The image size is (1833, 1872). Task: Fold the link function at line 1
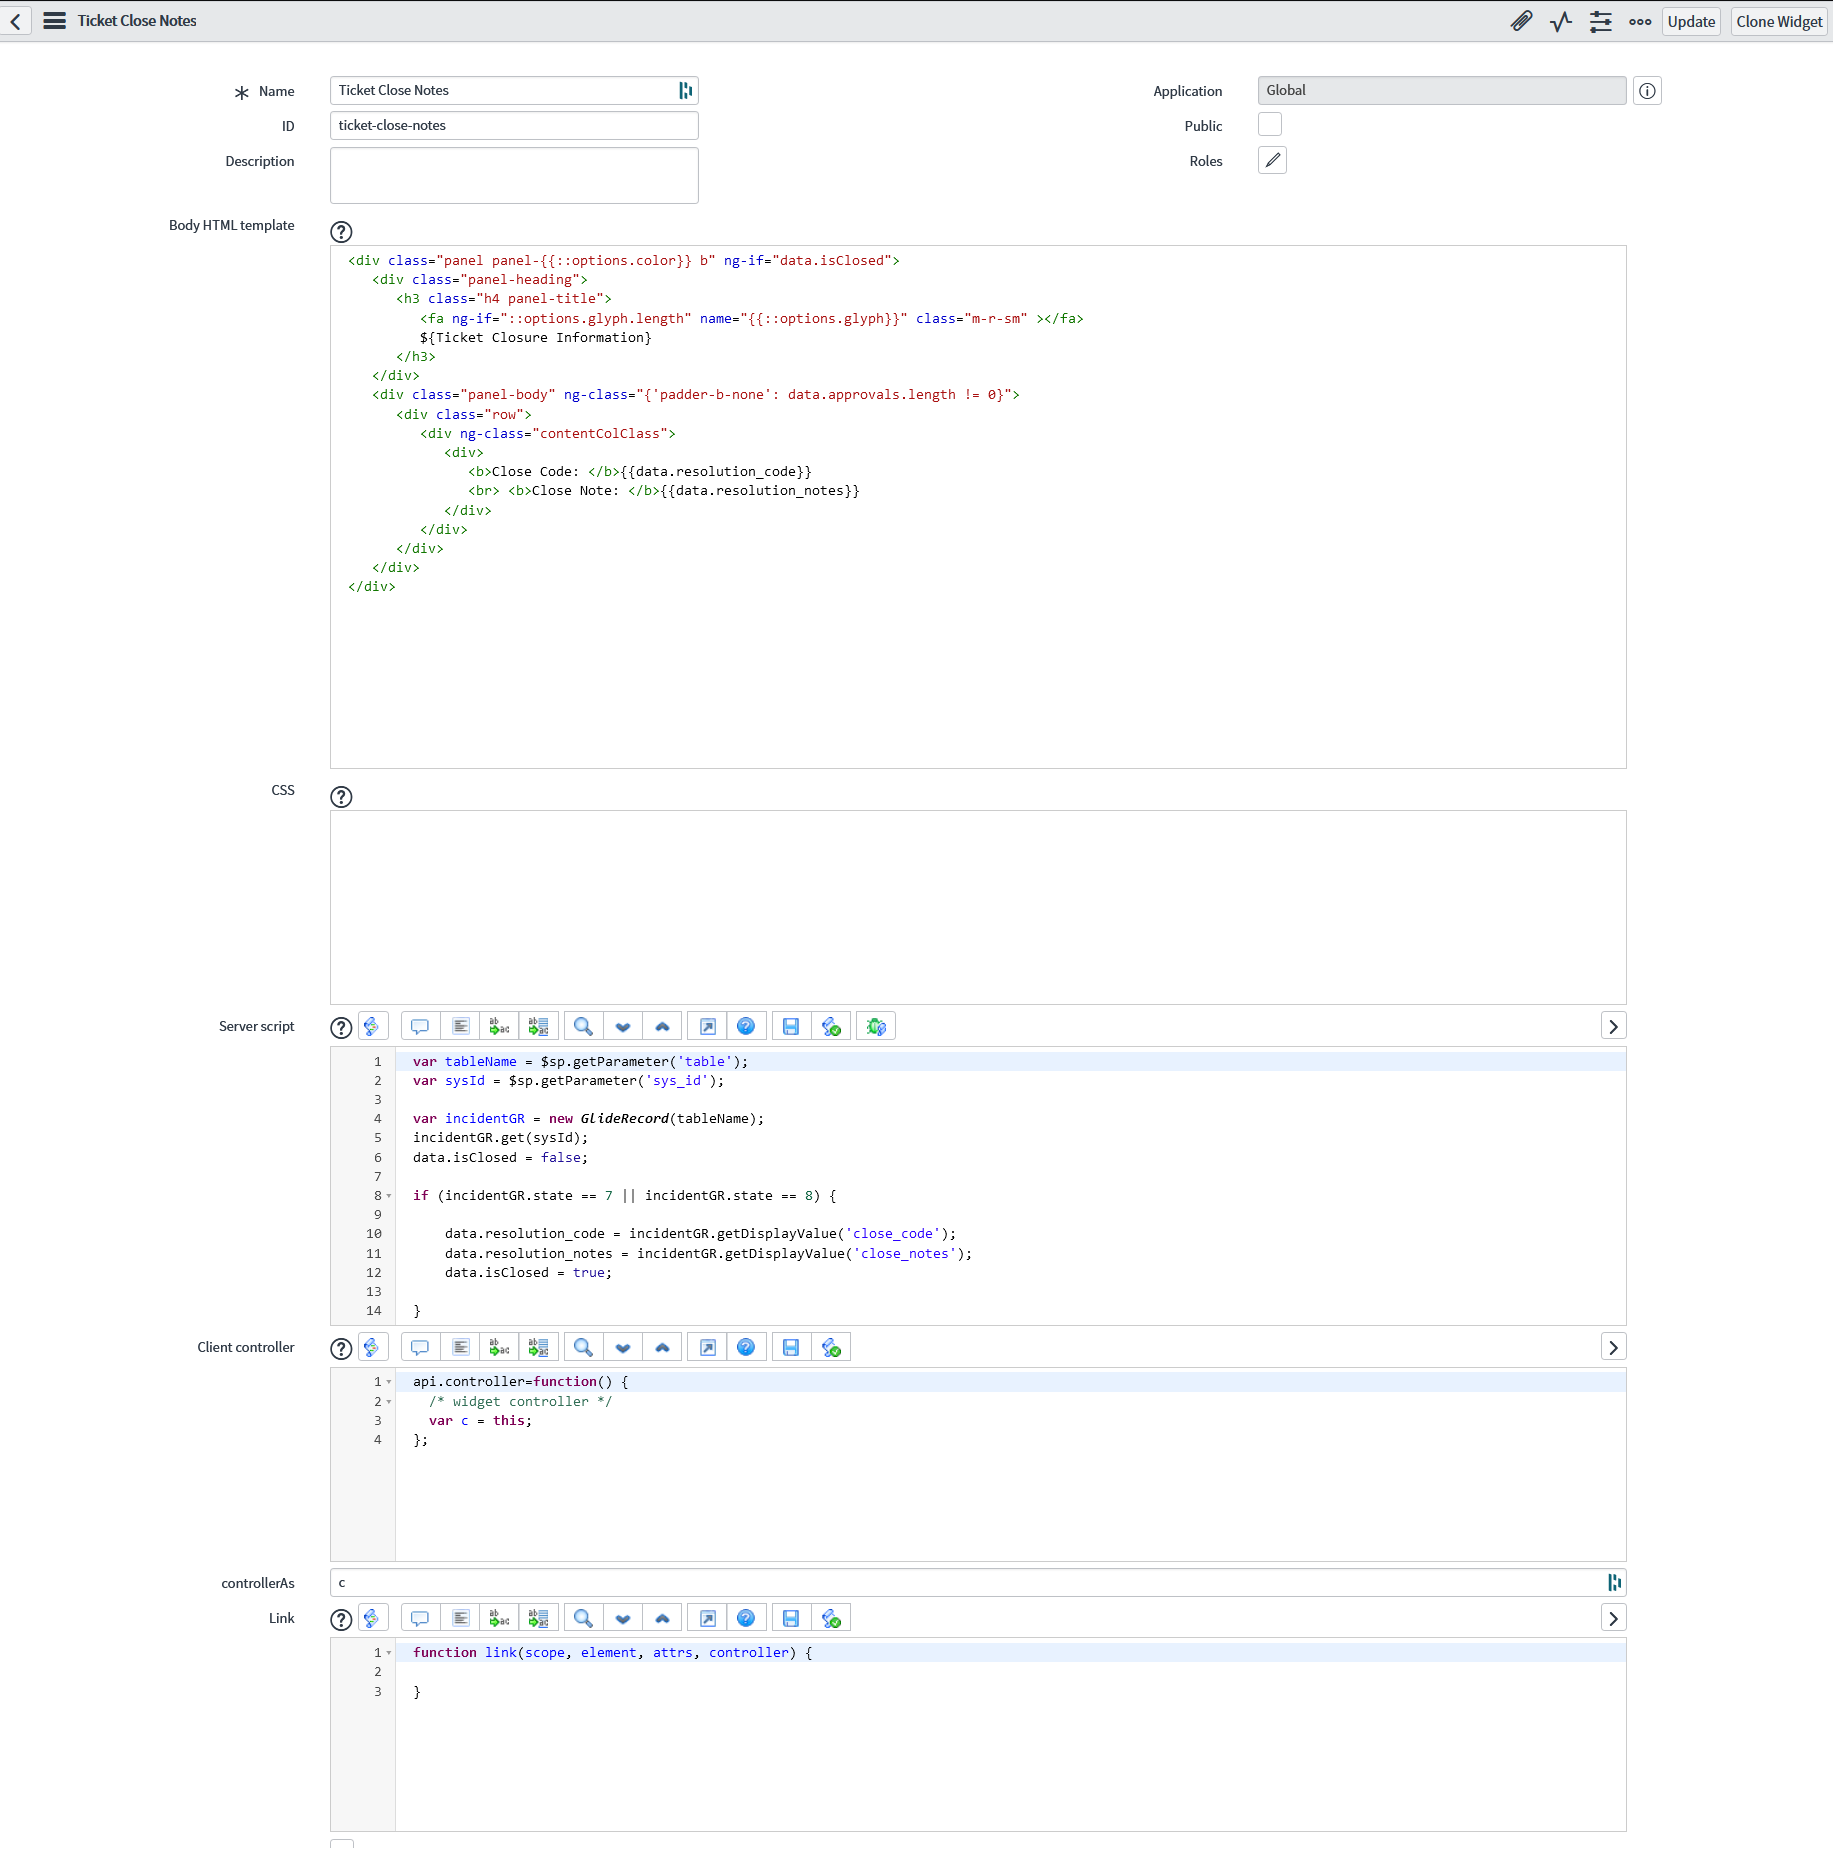click(x=389, y=1653)
